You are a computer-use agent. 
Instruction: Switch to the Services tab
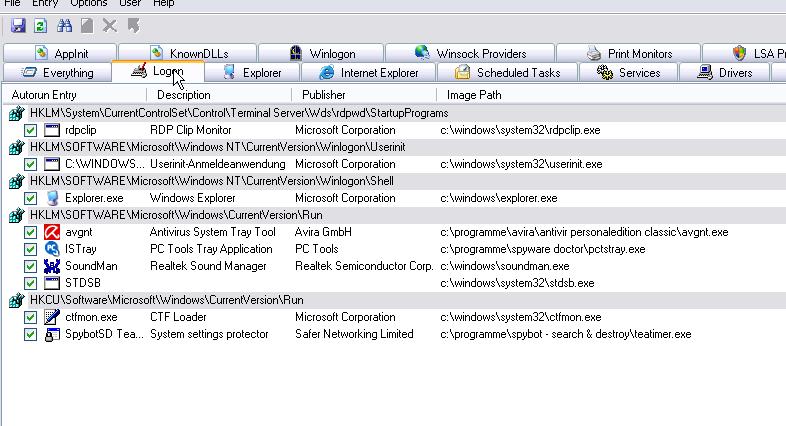click(x=628, y=73)
